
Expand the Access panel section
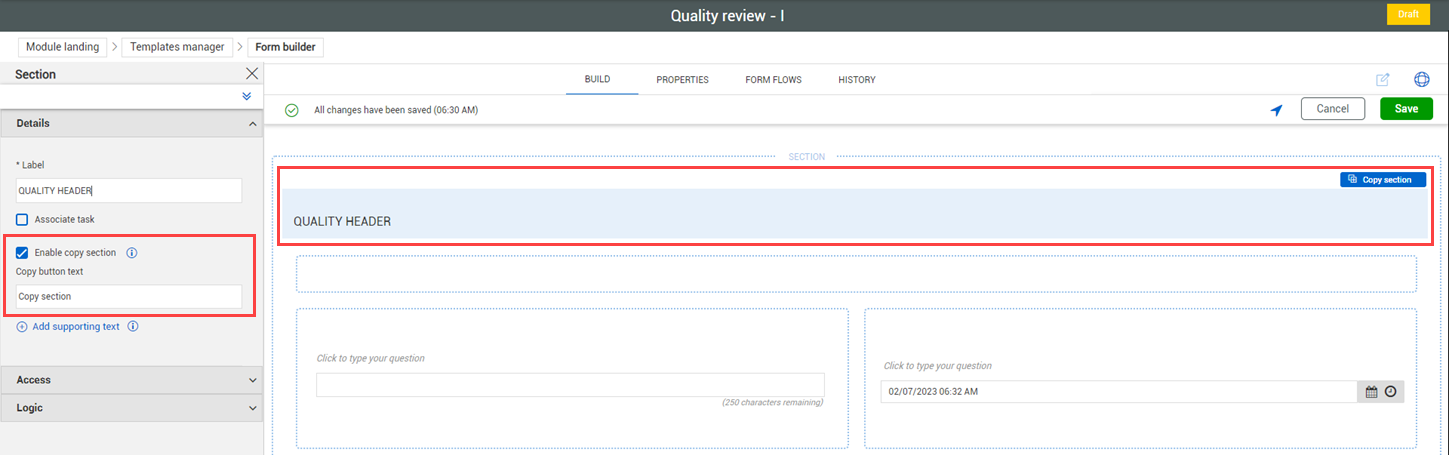(252, 380)
